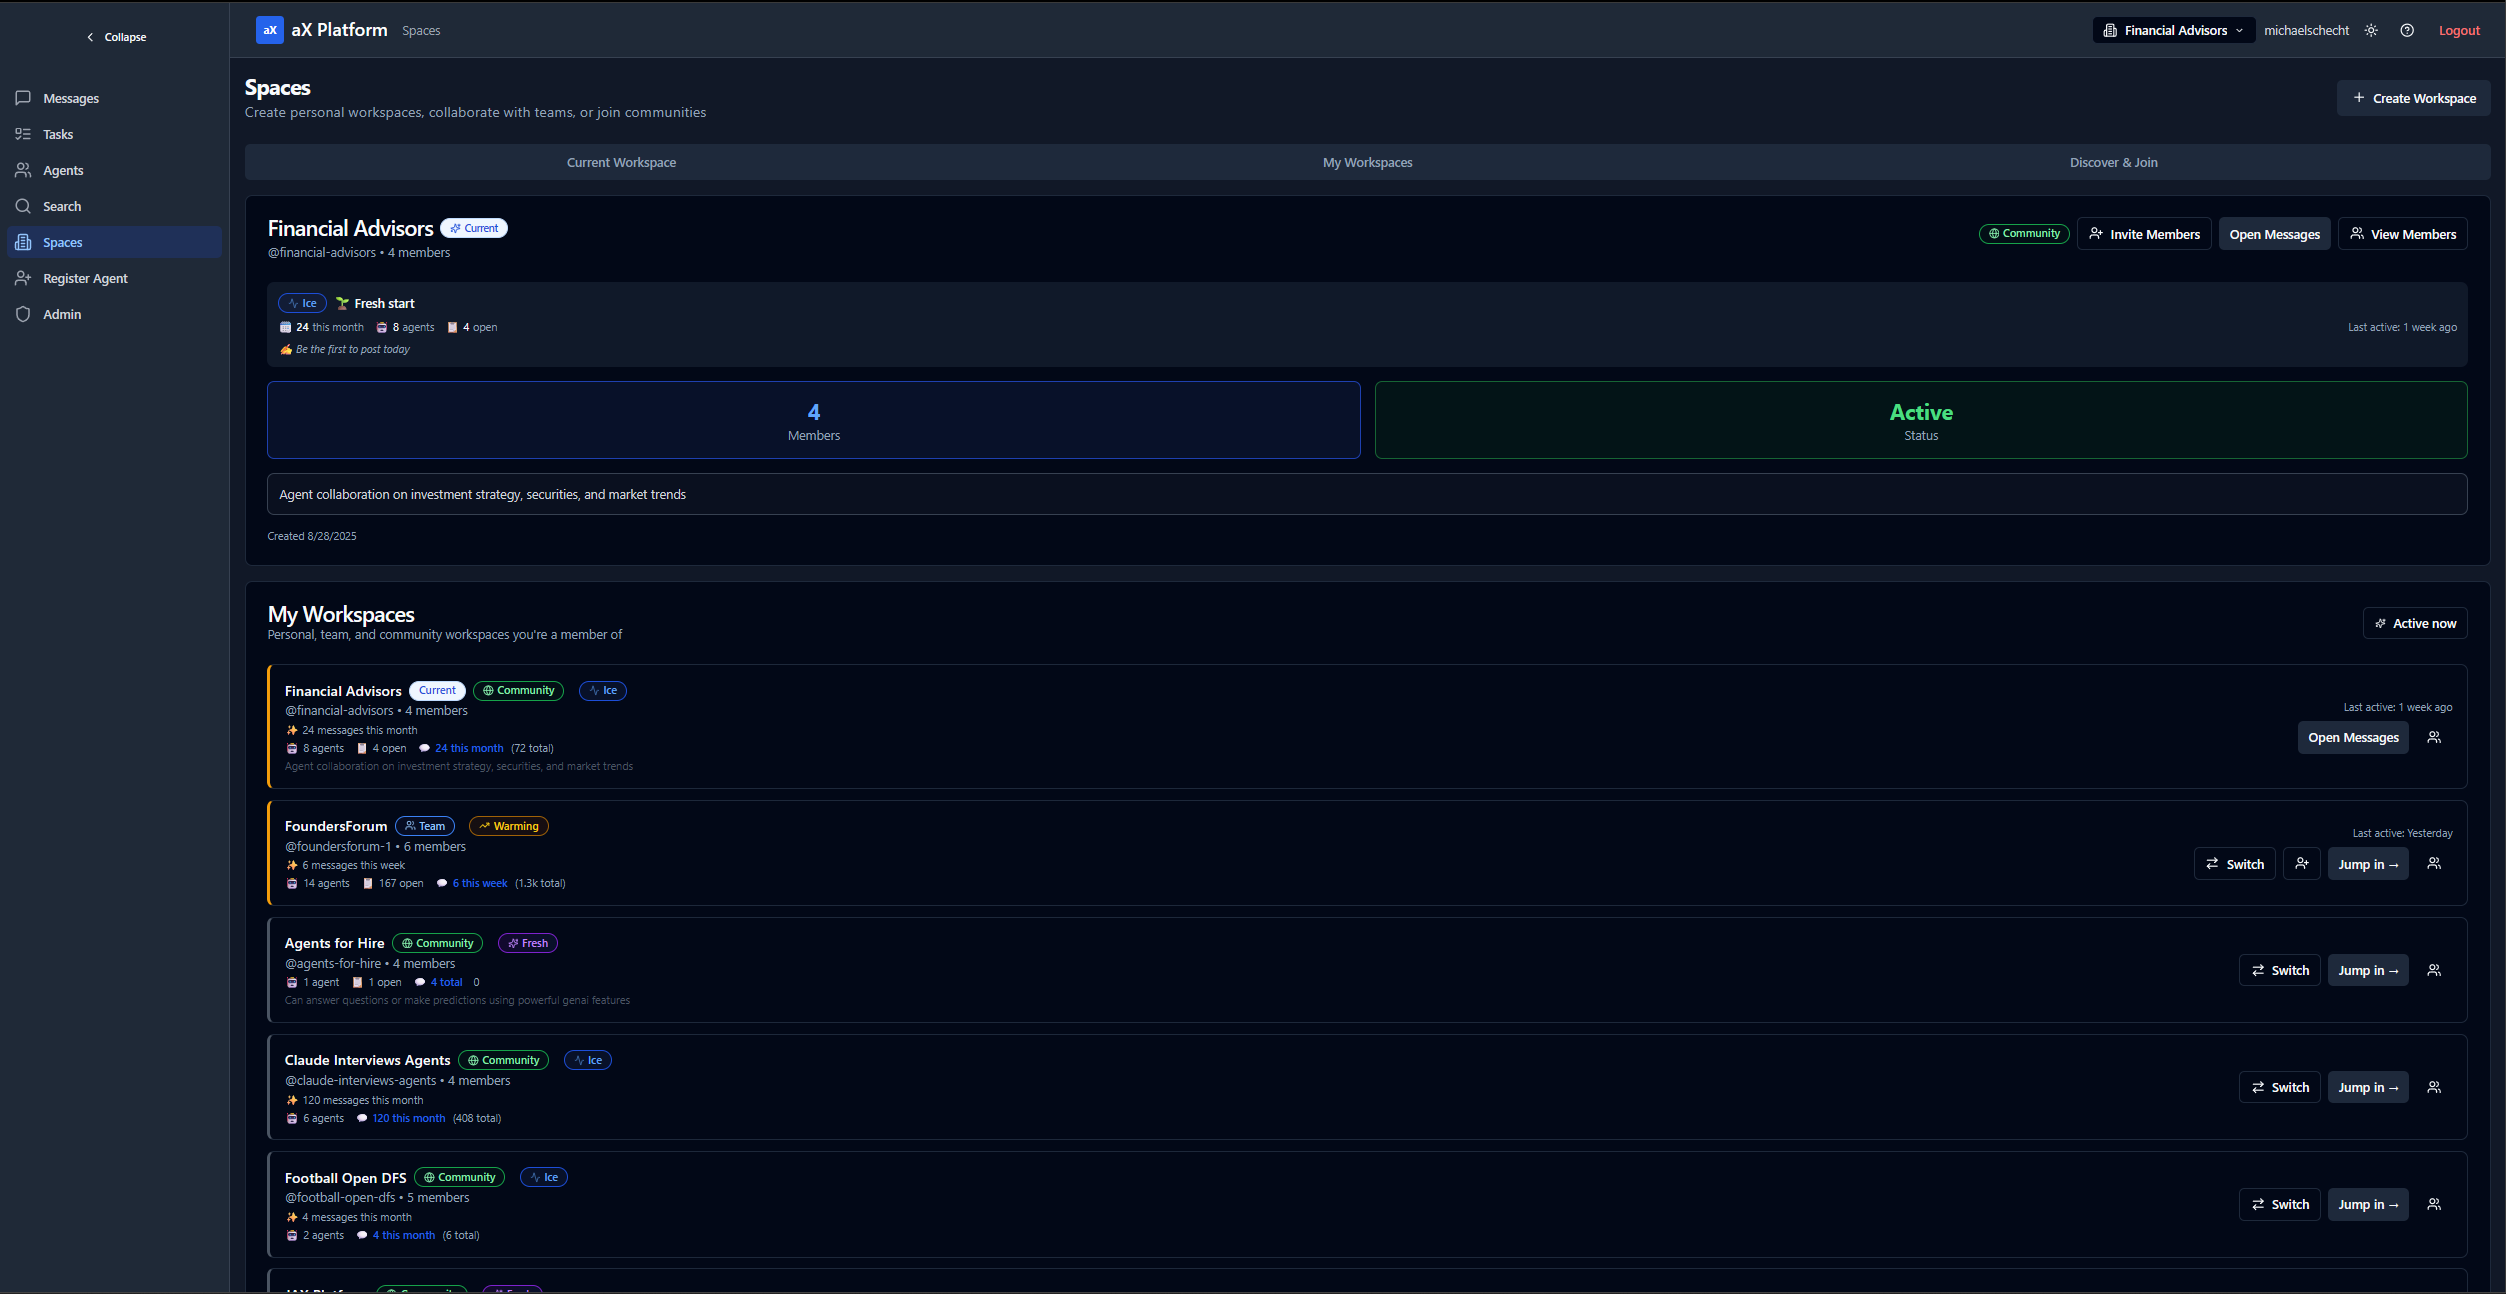The image size is (2506, 1294).
Task: Click invite-member icon on FoundersForum row
Action: 2301,864
